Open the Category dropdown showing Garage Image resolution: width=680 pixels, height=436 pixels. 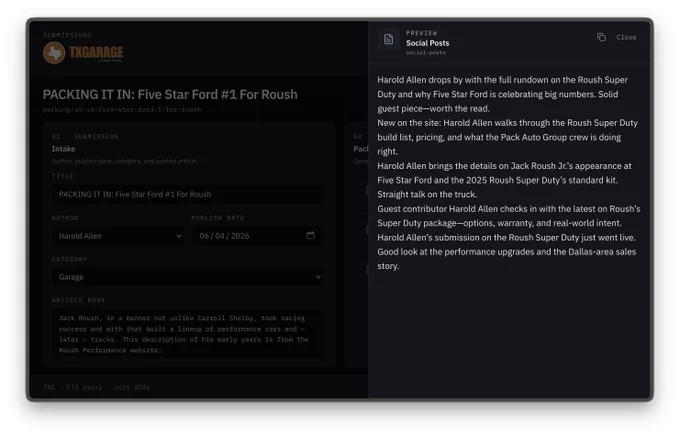(x=187, y=277)
